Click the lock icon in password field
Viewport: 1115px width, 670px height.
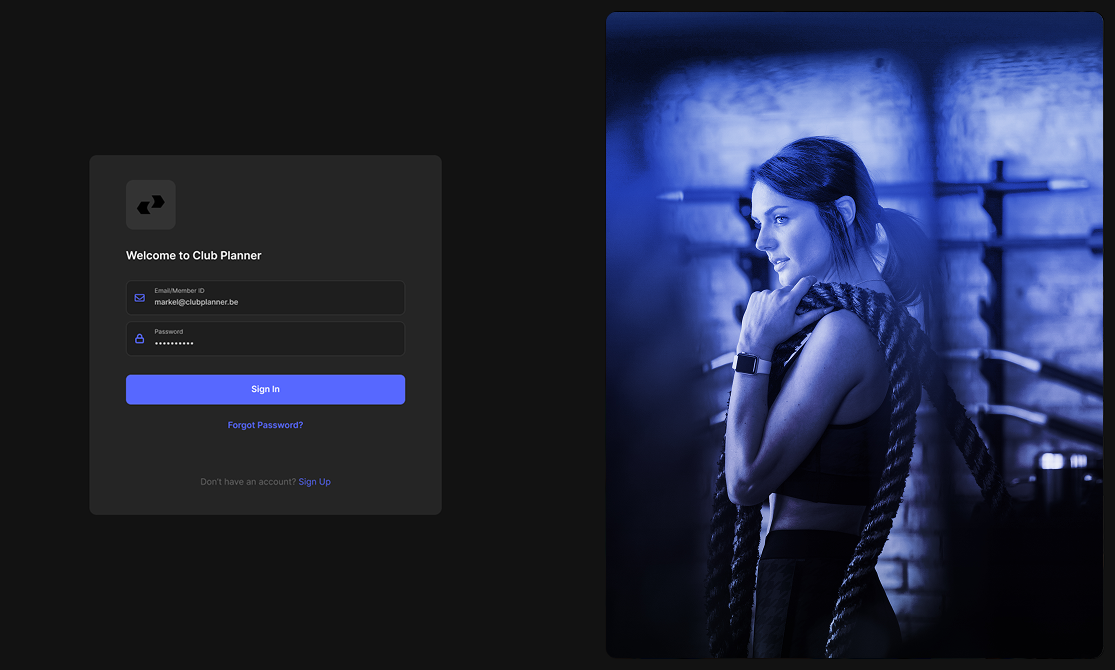140,339
